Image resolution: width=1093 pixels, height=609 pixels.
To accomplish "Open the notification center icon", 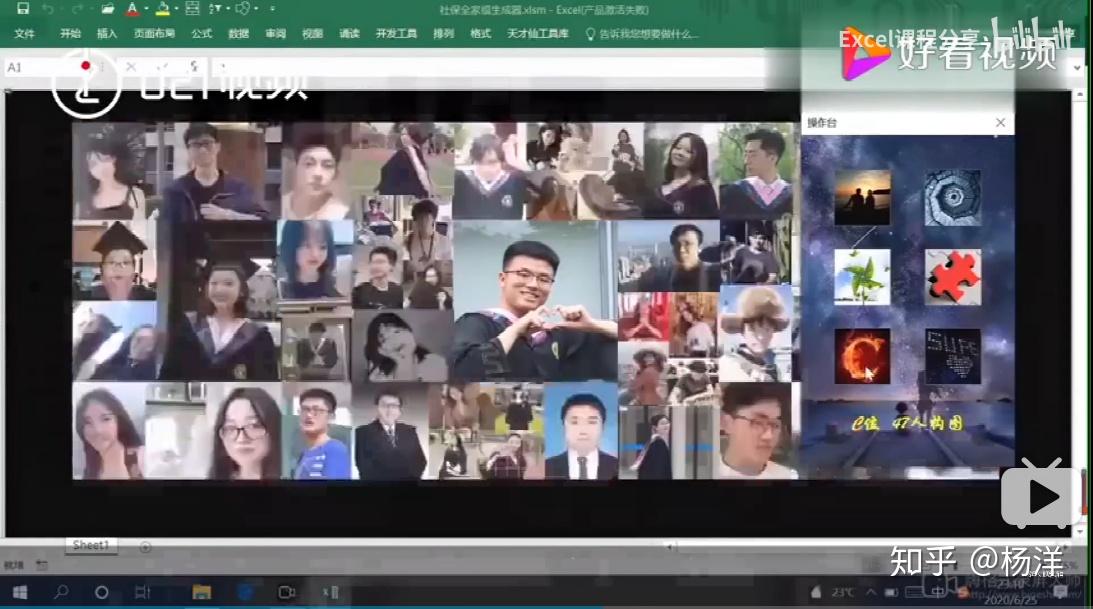I will tap(1060, 592).
